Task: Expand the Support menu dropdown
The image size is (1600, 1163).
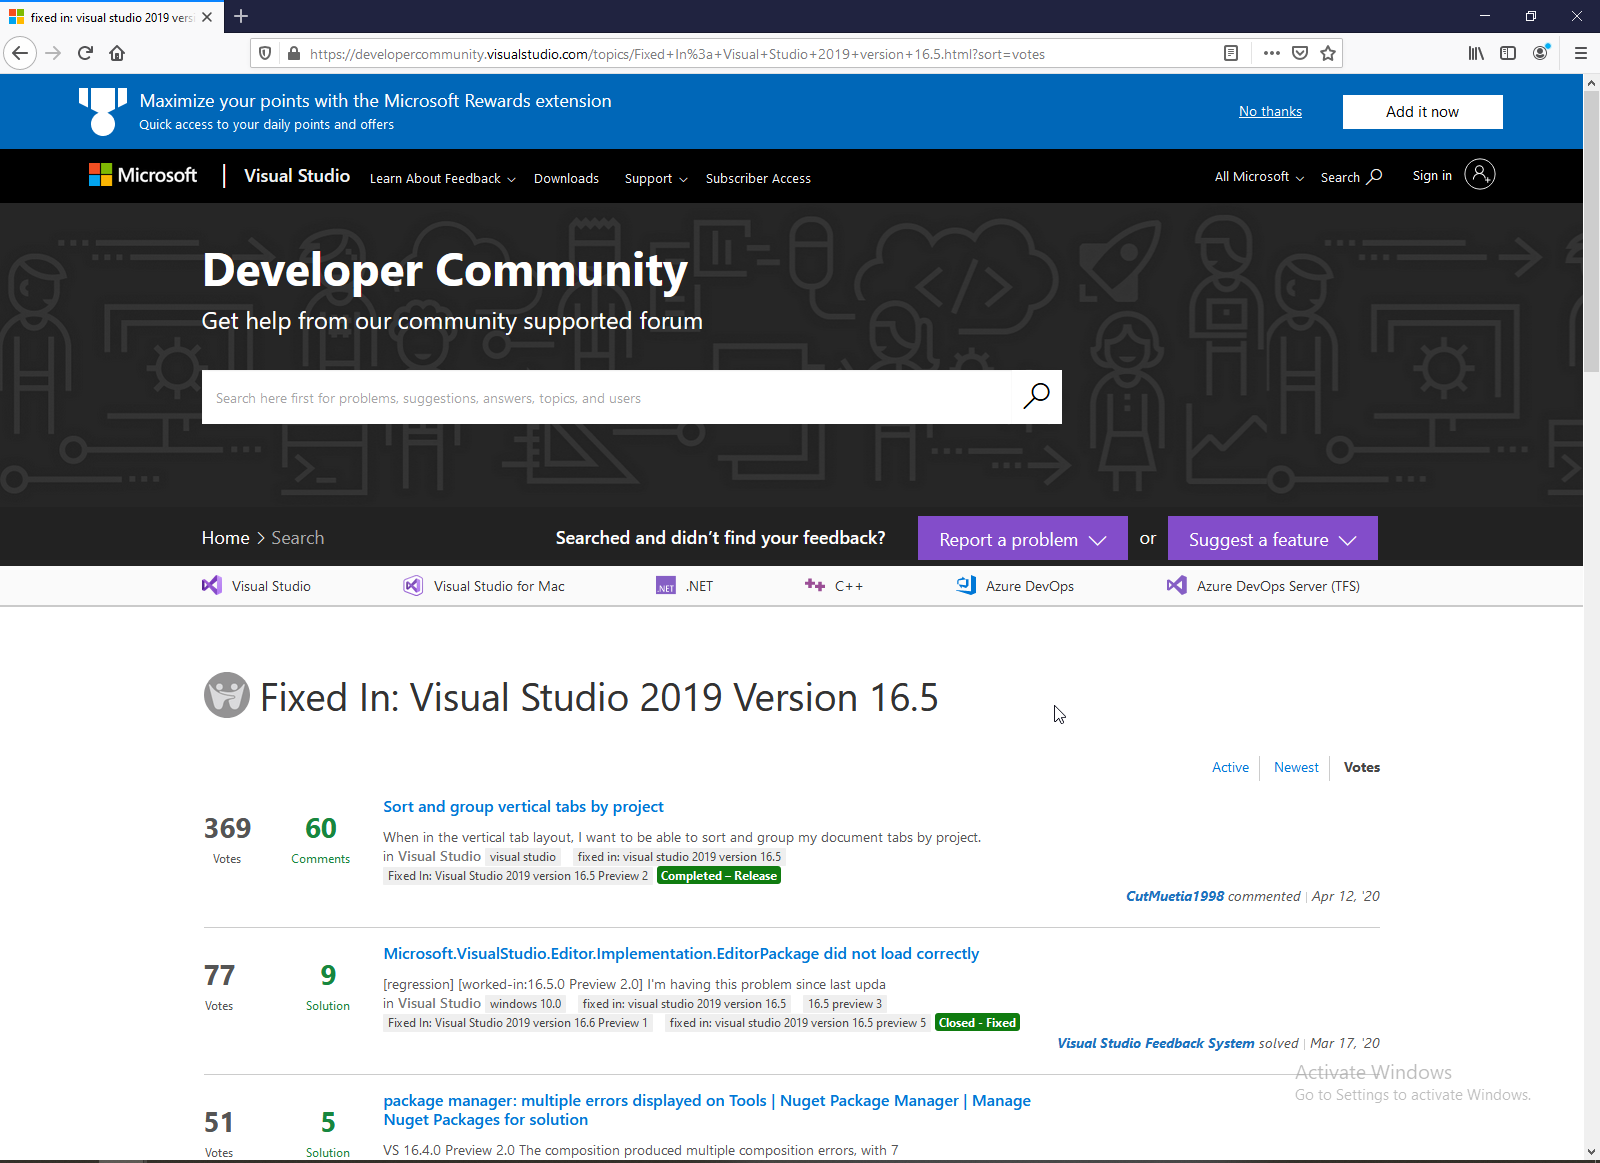Action: click(x=655, y=179)
